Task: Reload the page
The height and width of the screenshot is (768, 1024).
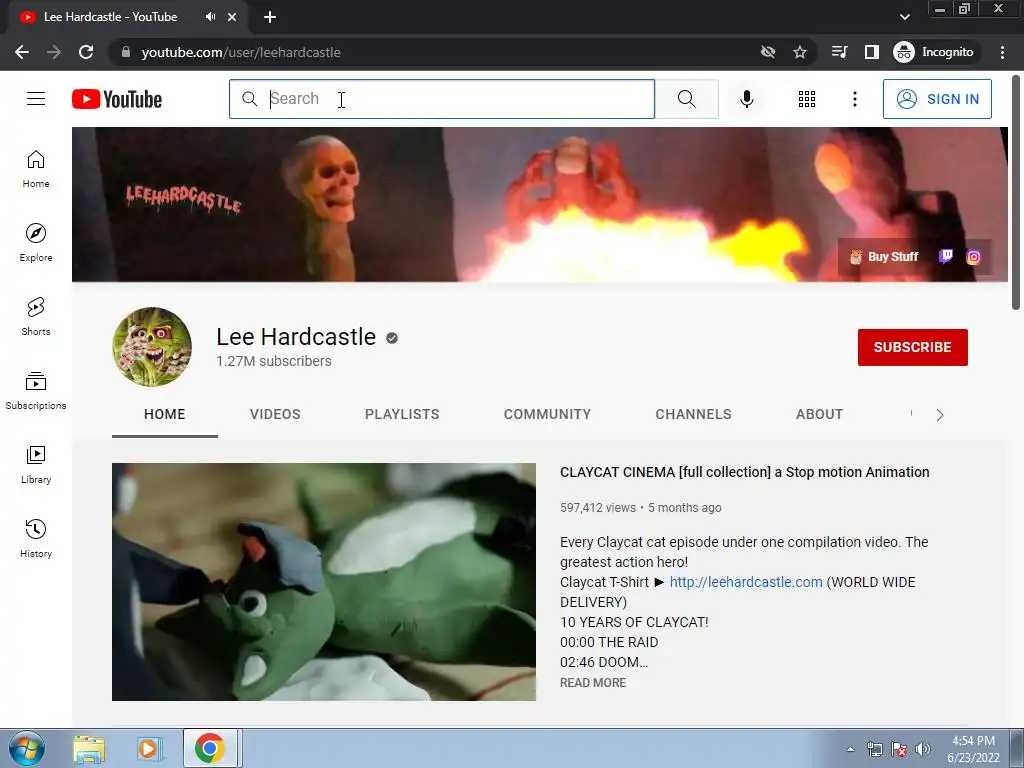Action: (x=86, y=52)
